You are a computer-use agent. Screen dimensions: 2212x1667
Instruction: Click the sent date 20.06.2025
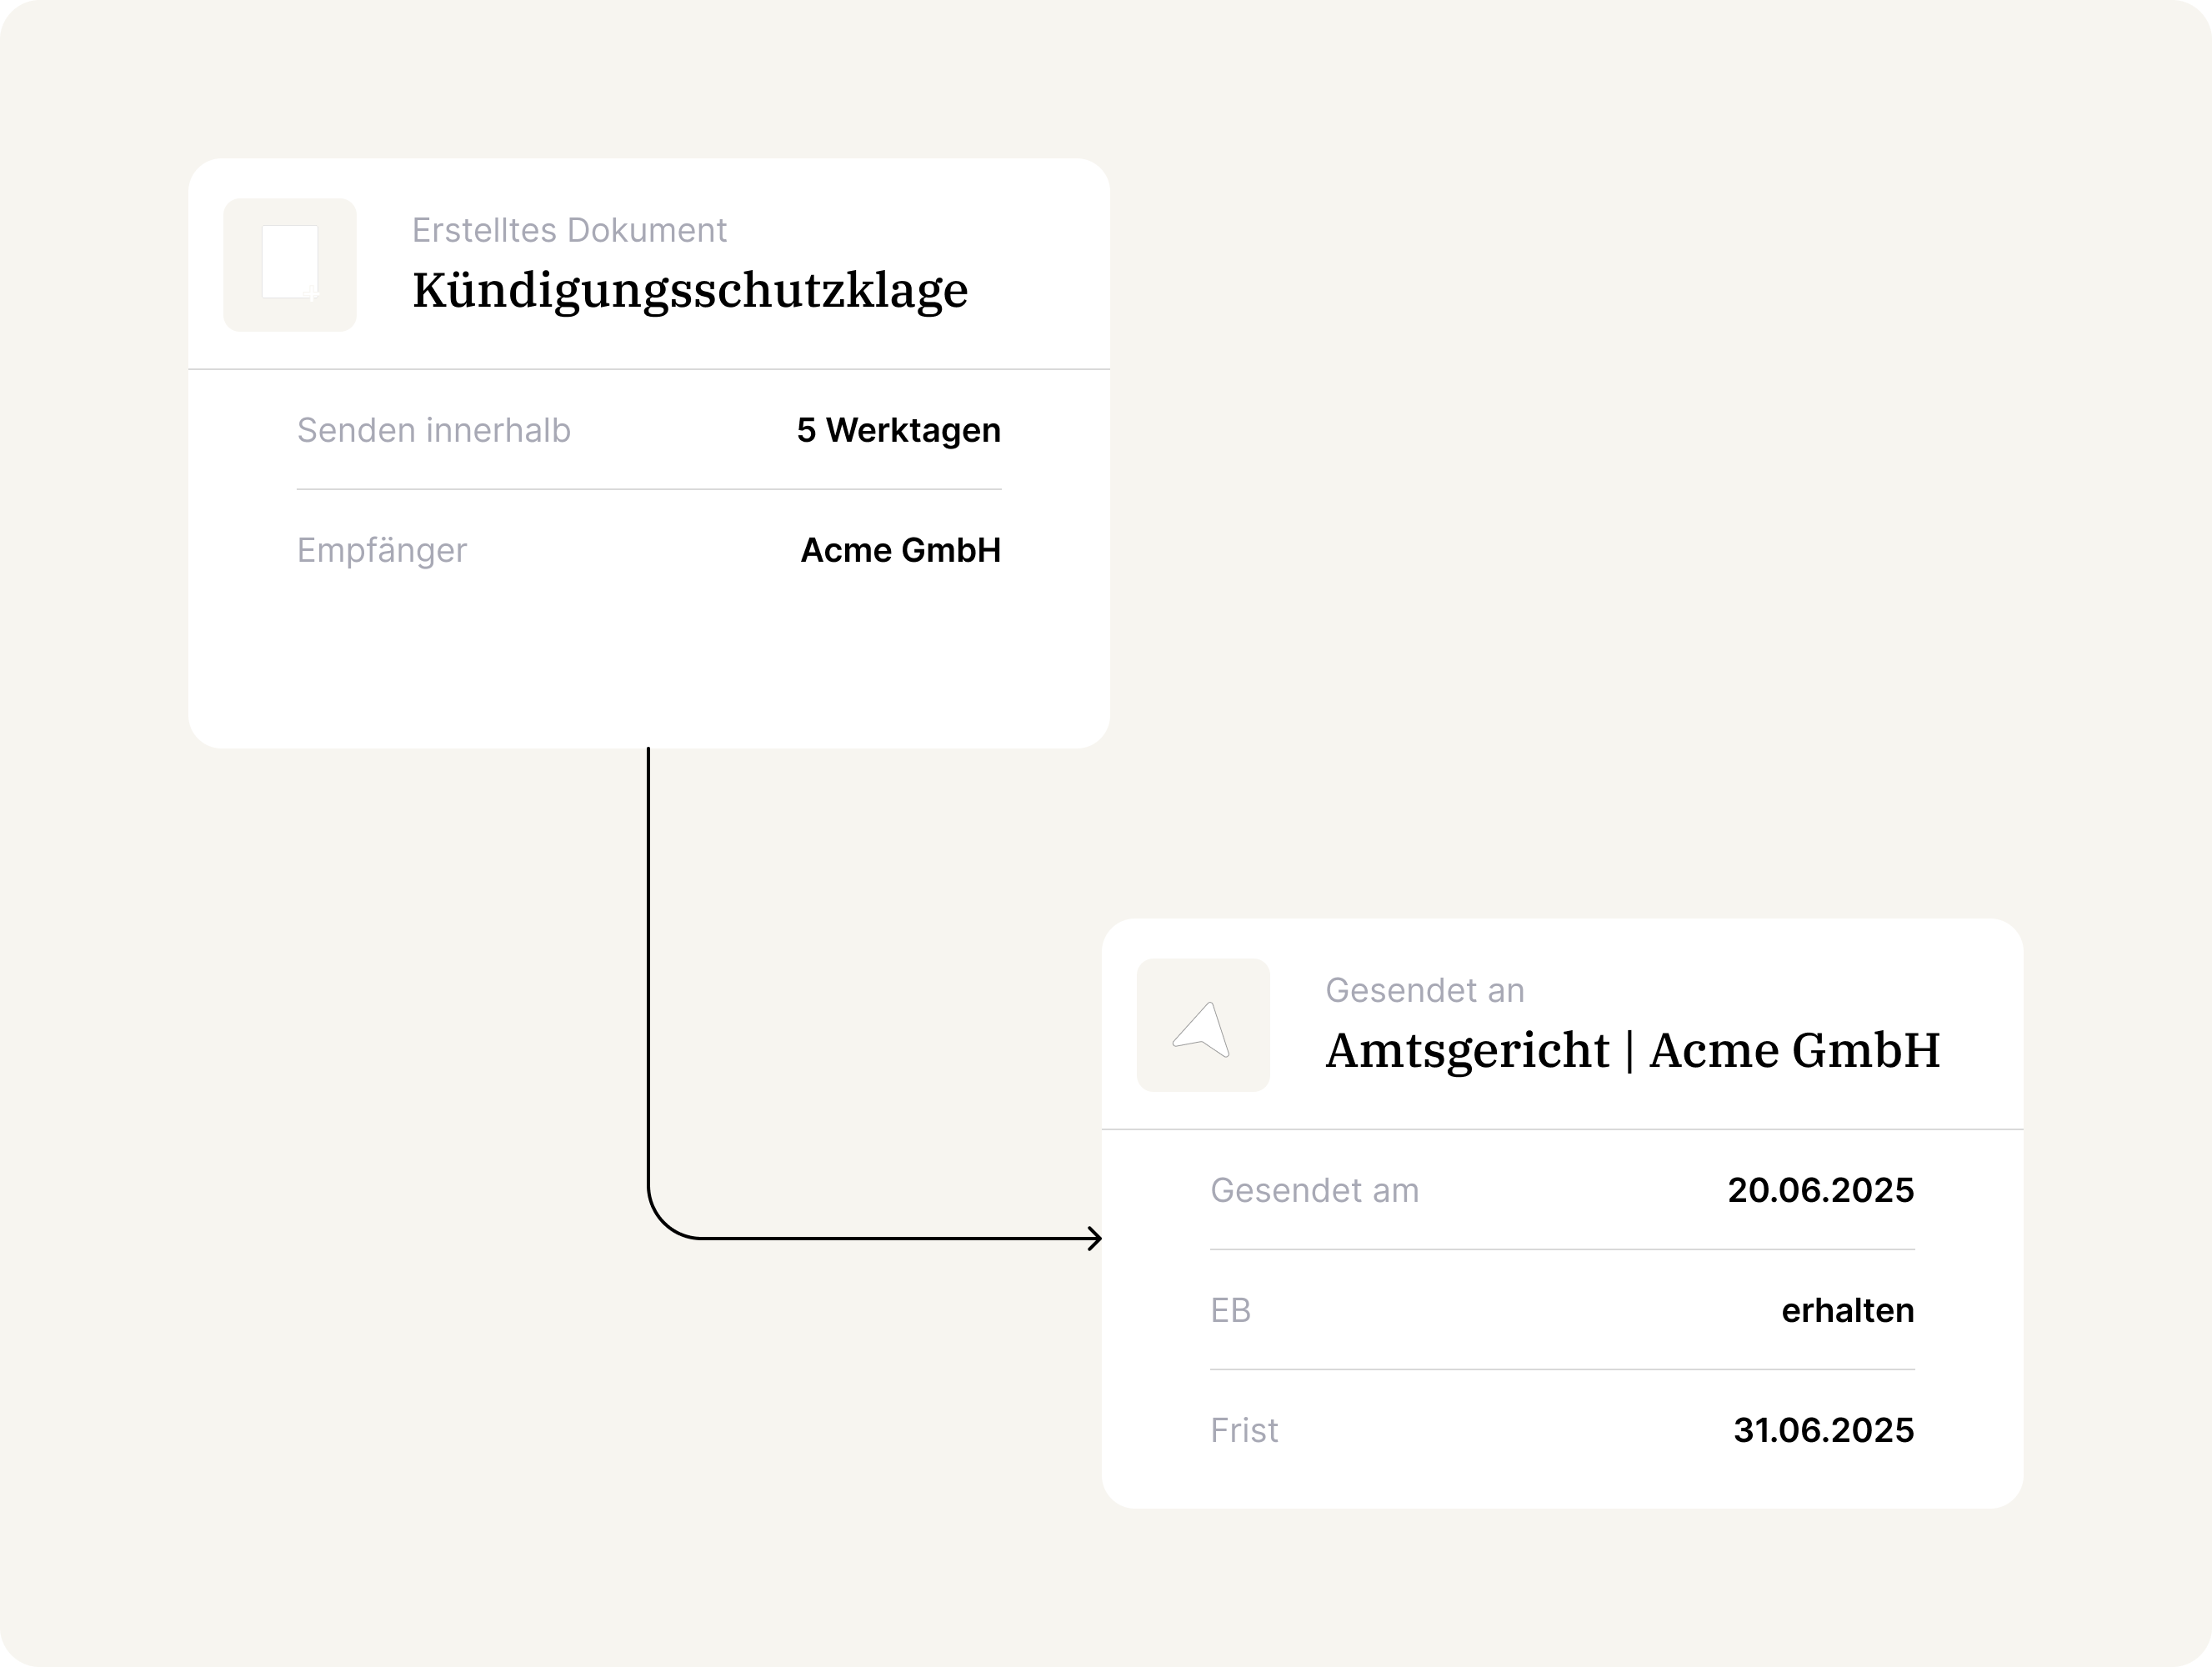point(1820,1190)
